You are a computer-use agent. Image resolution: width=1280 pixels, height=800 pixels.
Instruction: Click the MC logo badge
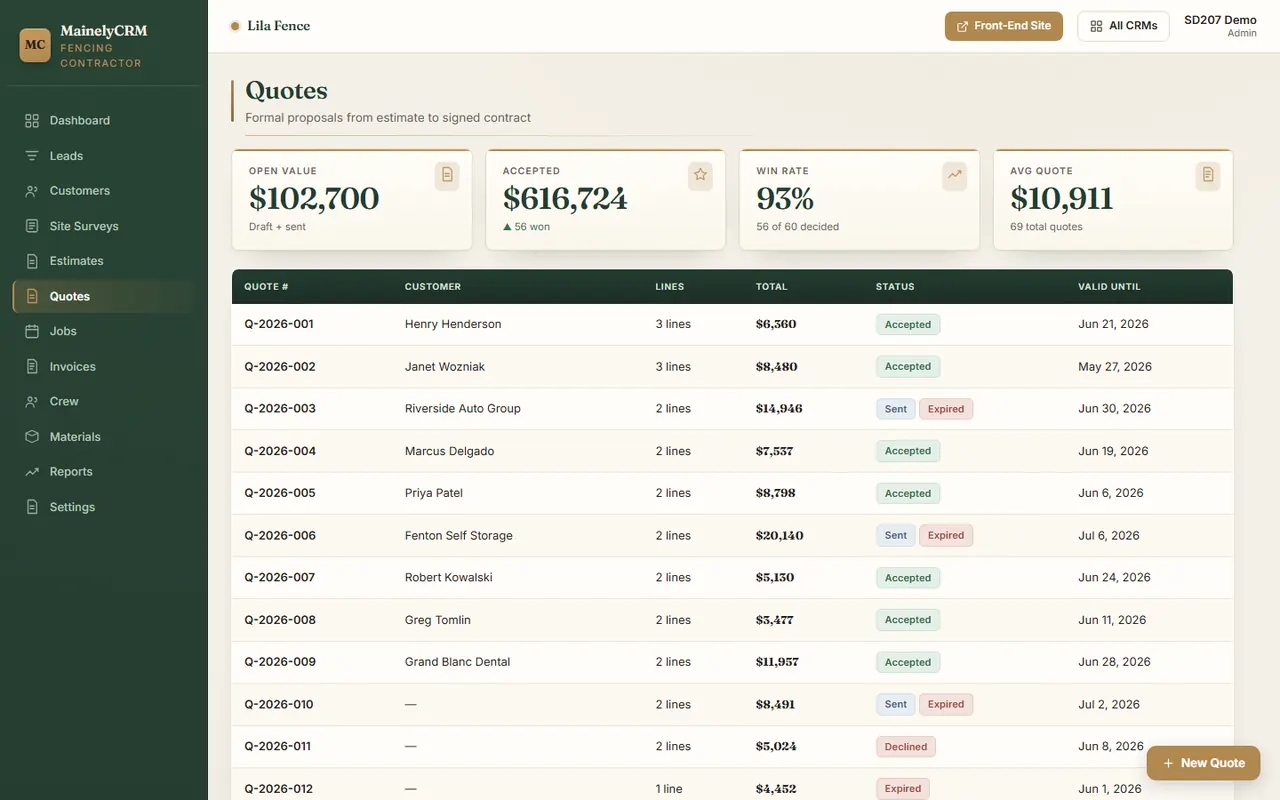click(35, 45)
